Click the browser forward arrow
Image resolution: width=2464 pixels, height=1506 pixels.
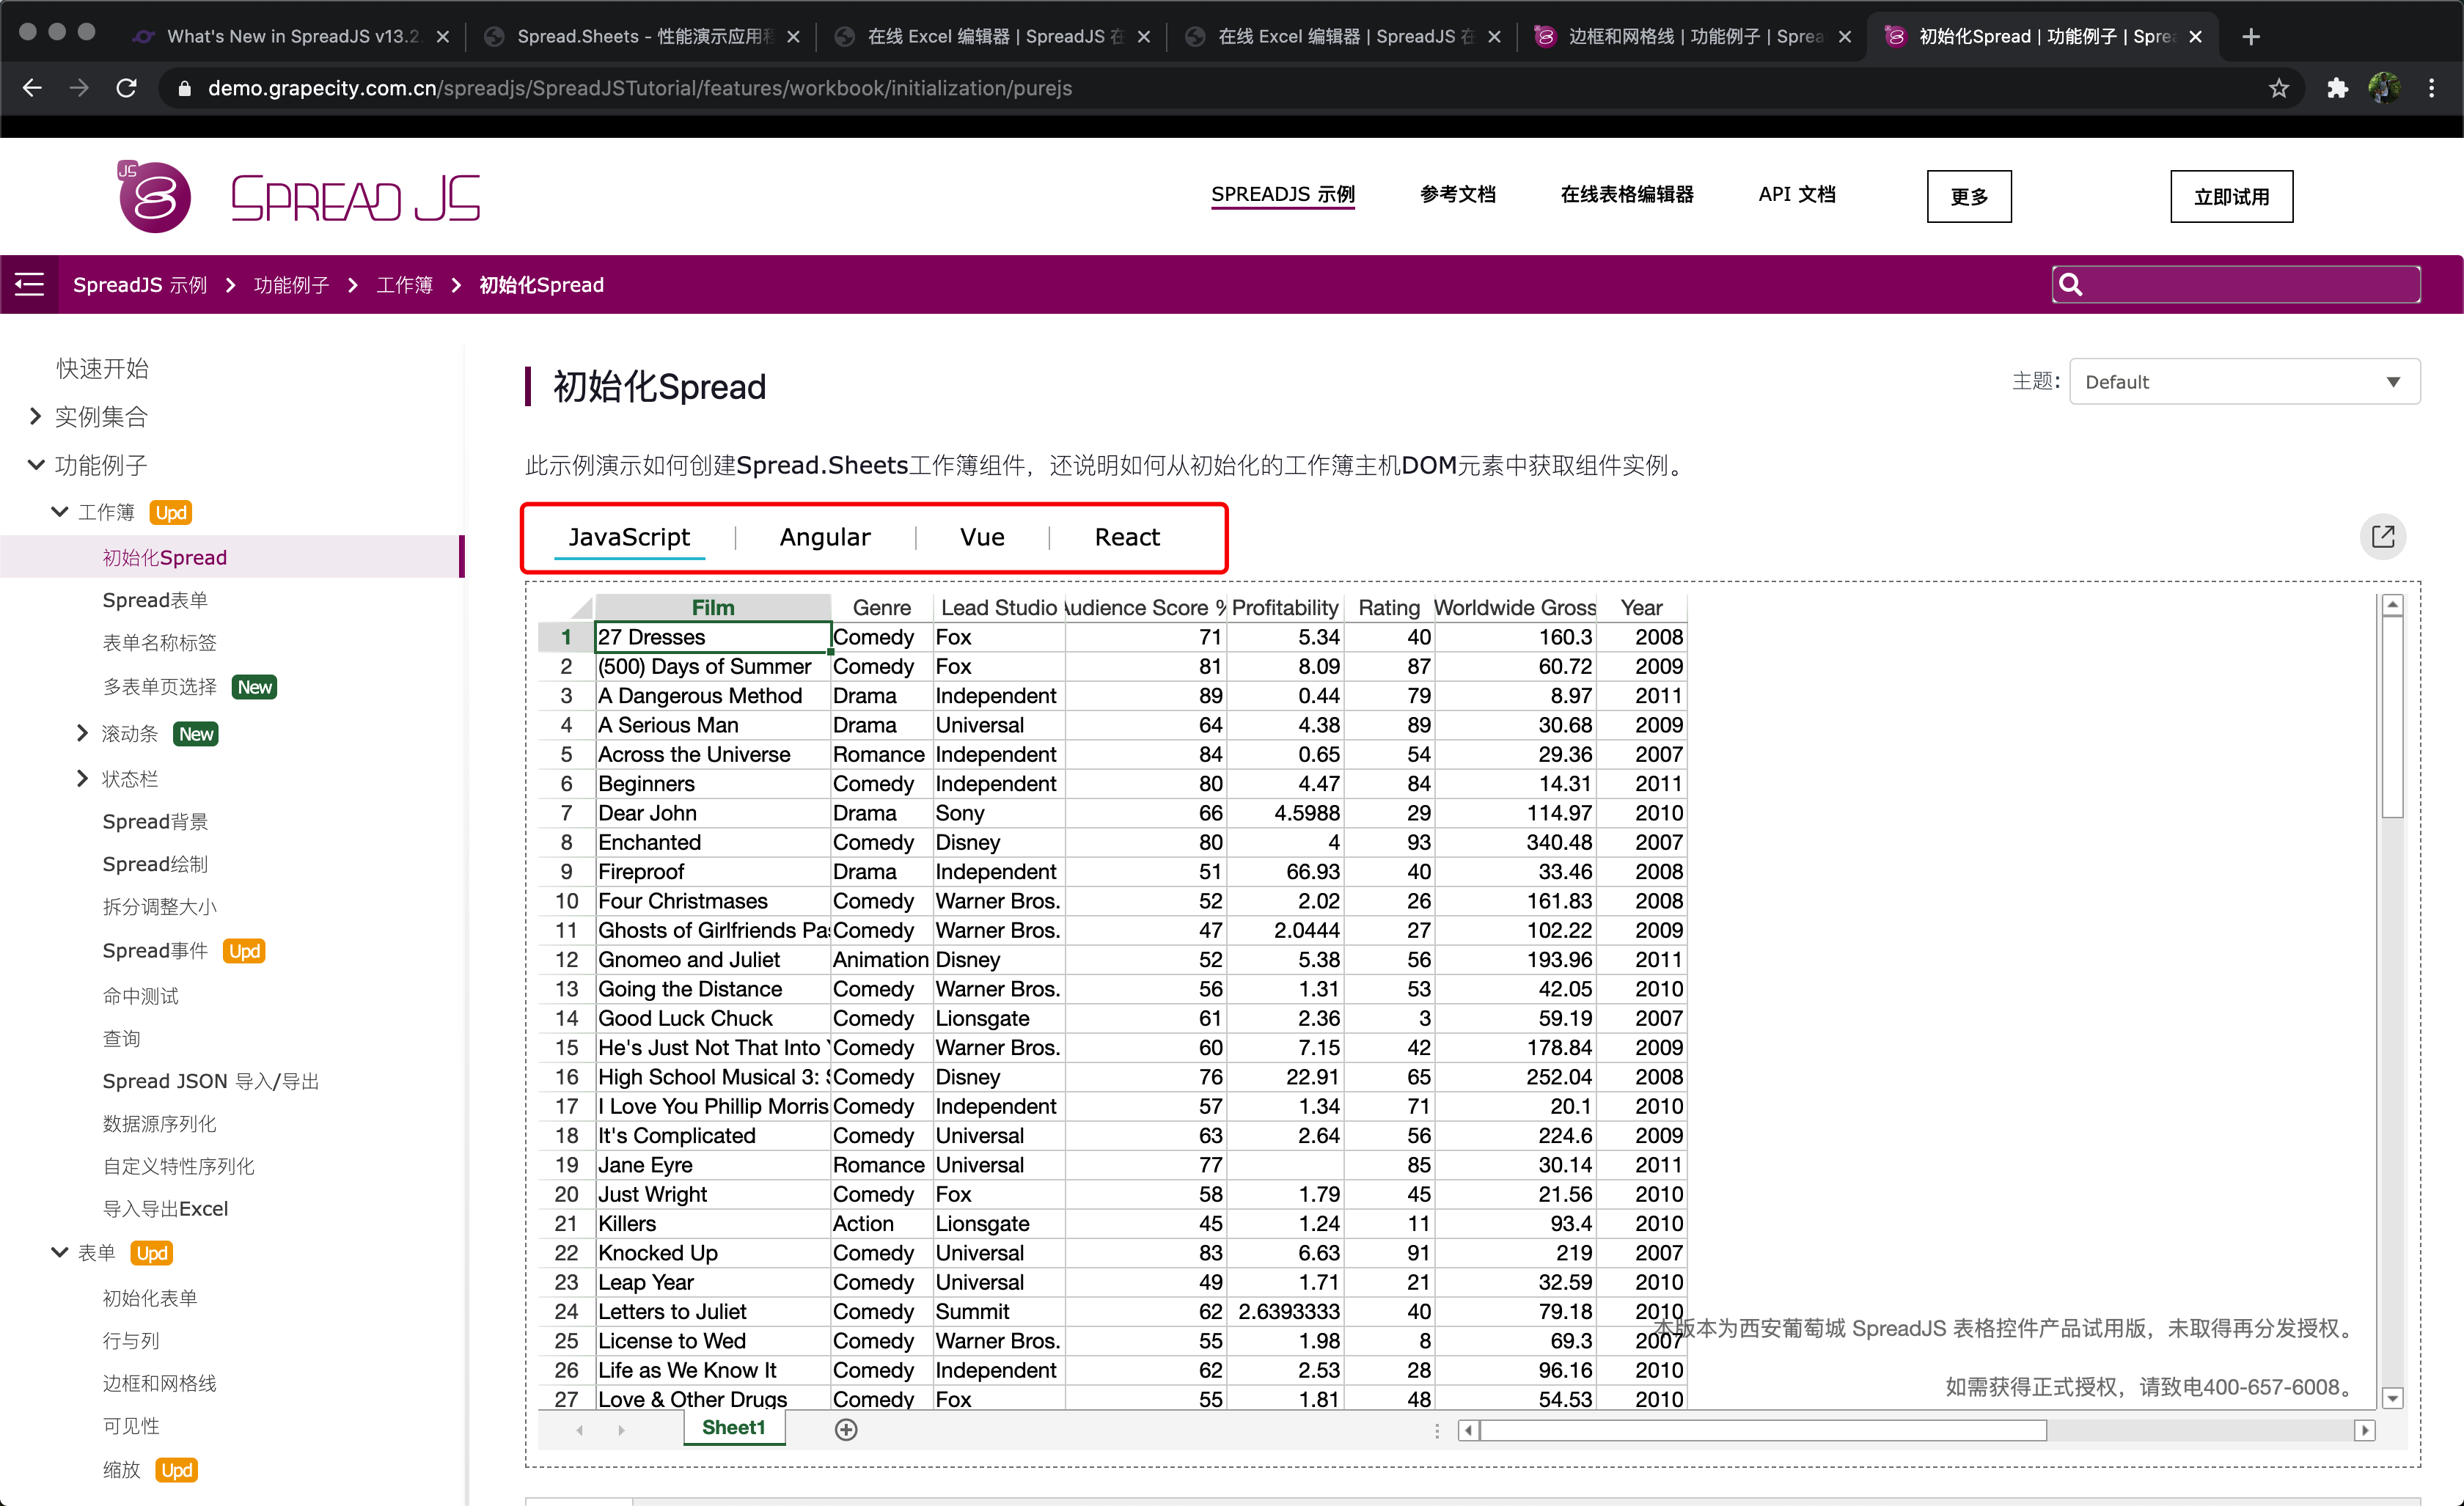coord(79,88)
